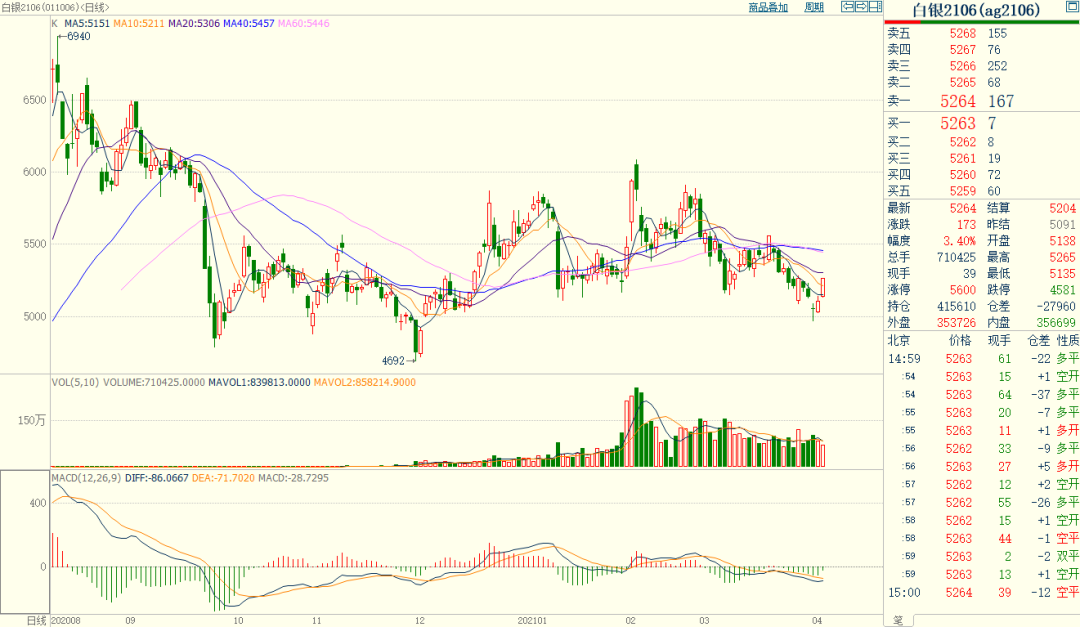Click the 最低 low price 5135

[x=1062, y=274]
